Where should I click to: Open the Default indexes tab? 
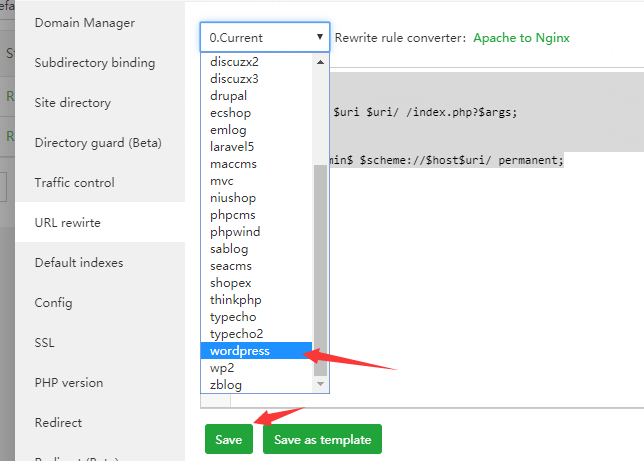pos(79,262)
